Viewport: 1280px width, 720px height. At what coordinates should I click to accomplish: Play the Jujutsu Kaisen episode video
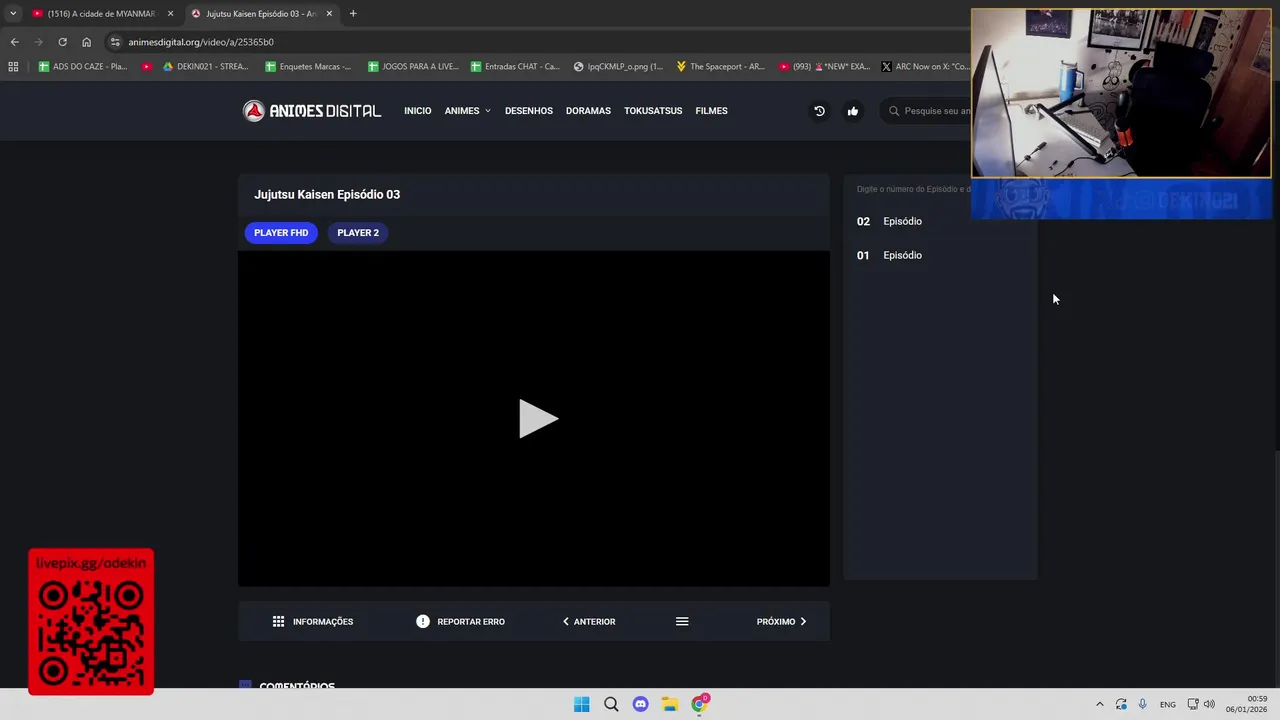click(537, 419)
